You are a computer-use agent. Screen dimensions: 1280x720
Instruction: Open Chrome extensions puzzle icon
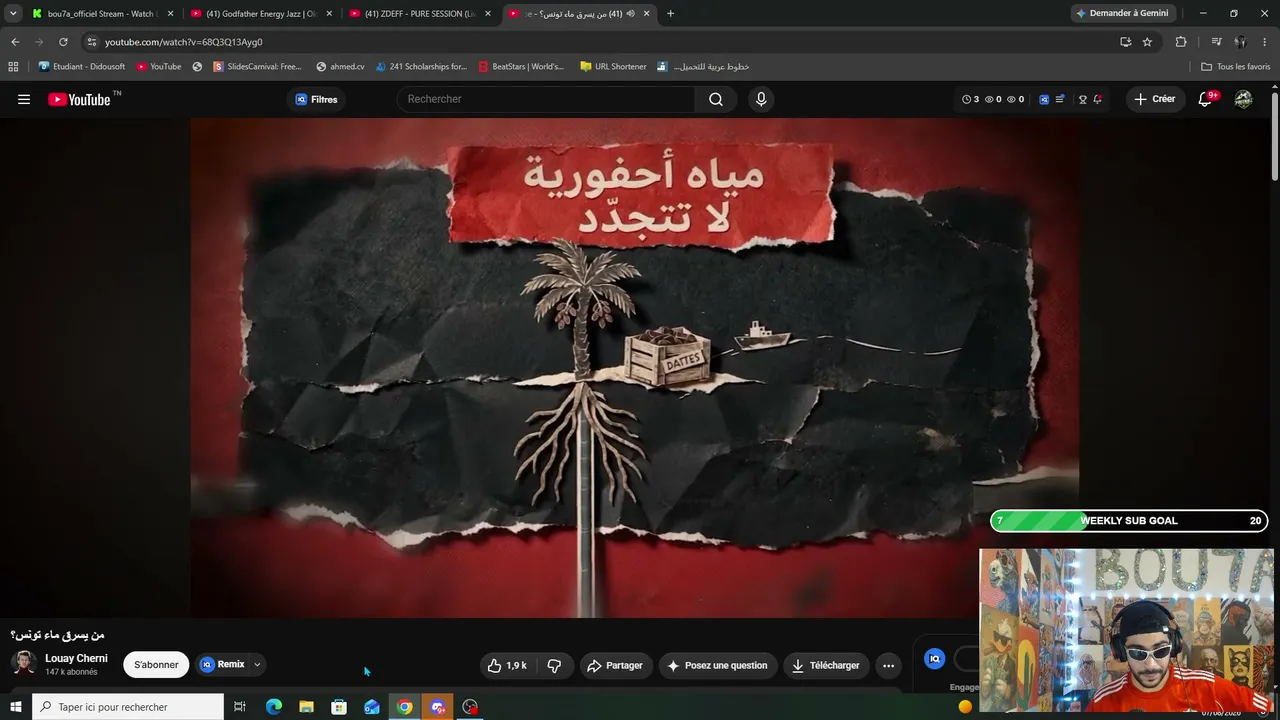[x=1181, y=42]
